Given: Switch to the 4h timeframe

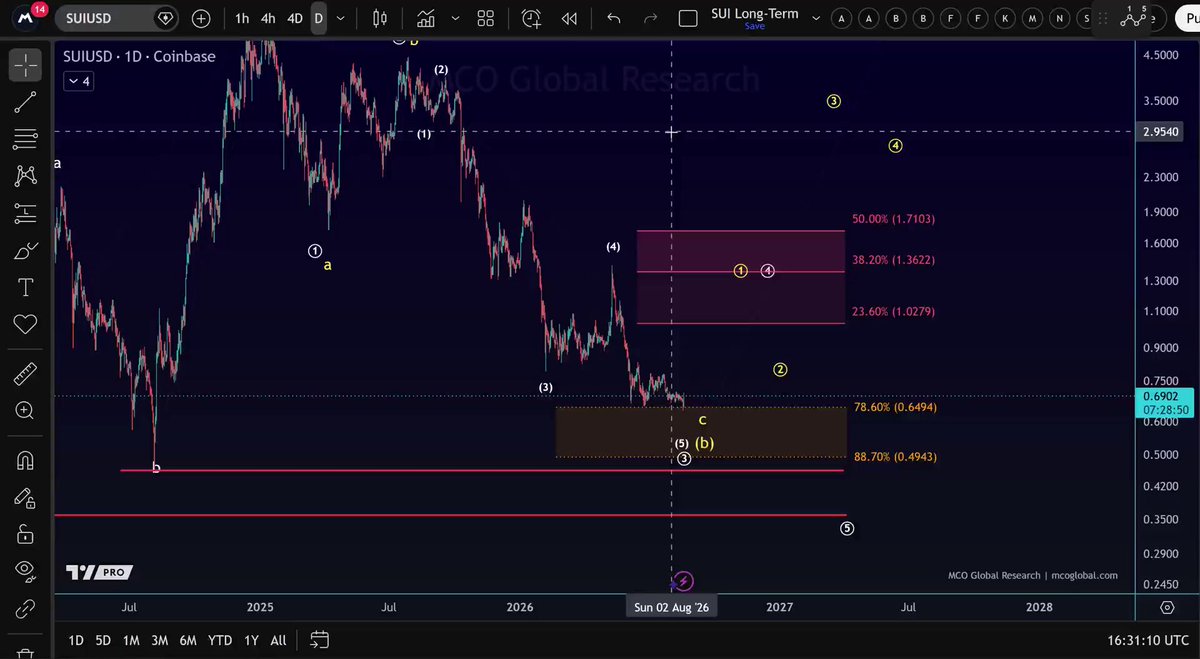Looking at the screenshot, I should click(268, 18).
